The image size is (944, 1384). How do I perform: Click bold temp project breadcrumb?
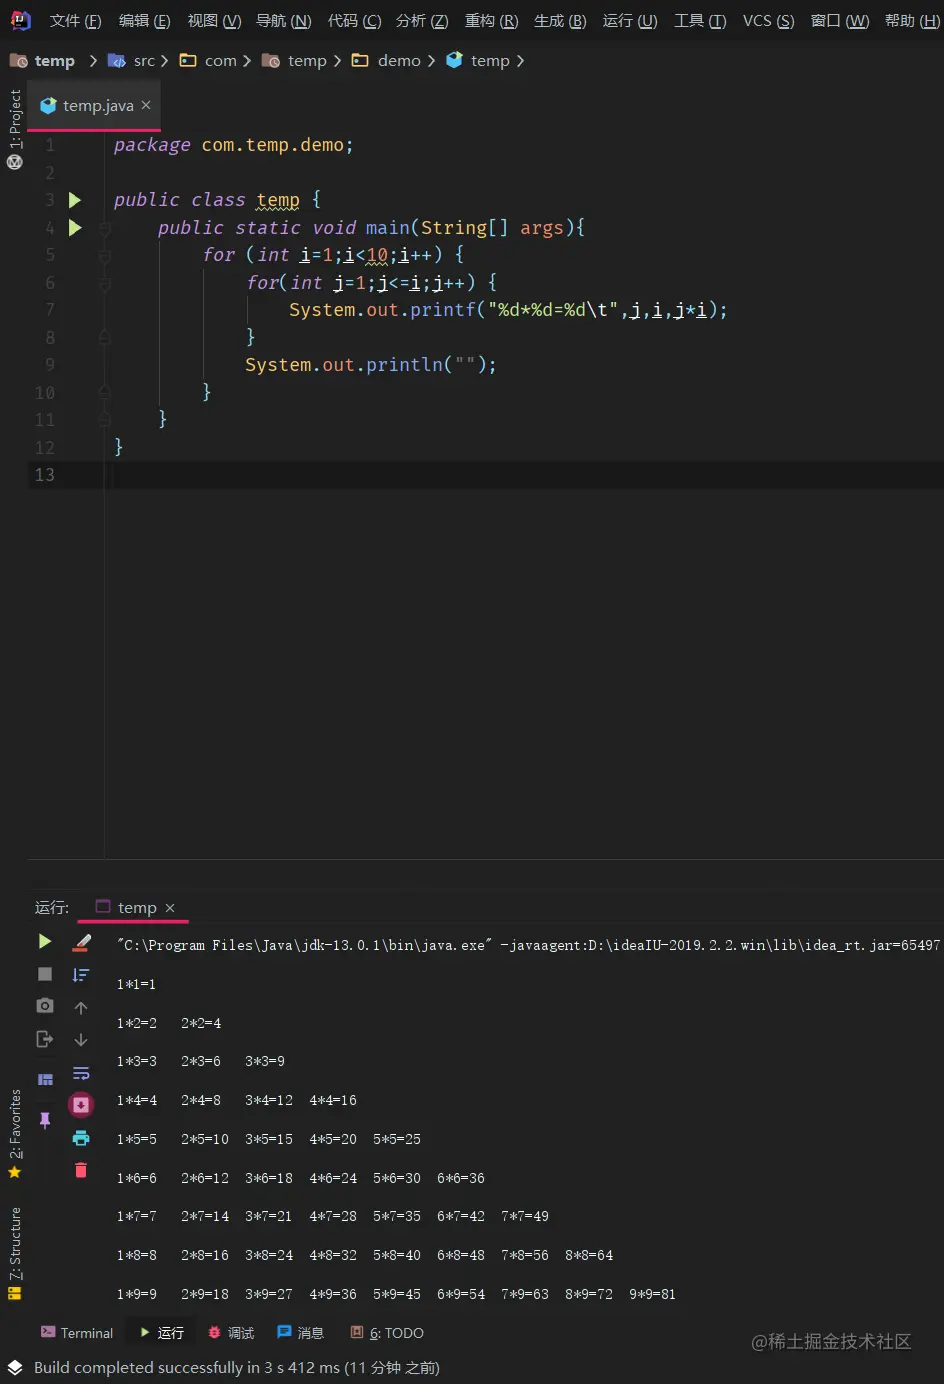pos(43,61)
